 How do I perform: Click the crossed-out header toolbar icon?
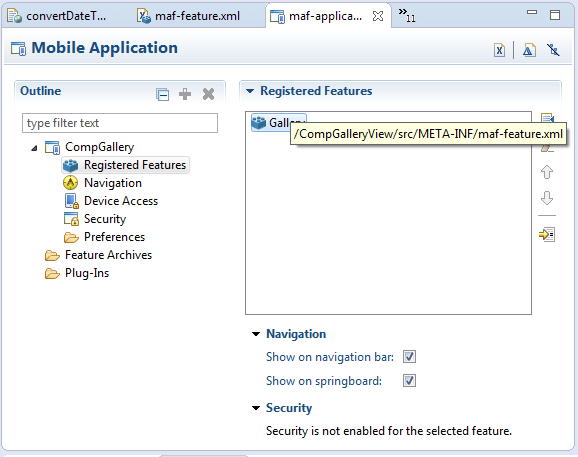[553, 50]
